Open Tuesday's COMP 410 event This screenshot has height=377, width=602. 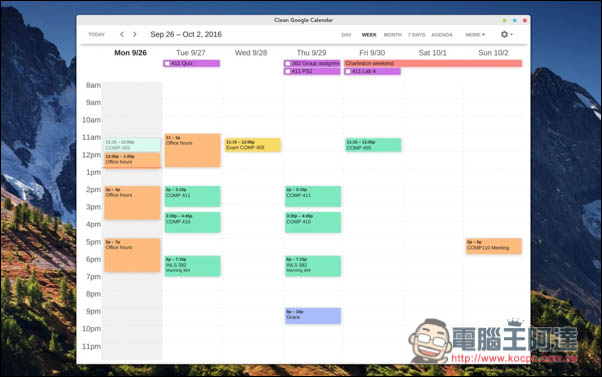(x=193, y=222)
